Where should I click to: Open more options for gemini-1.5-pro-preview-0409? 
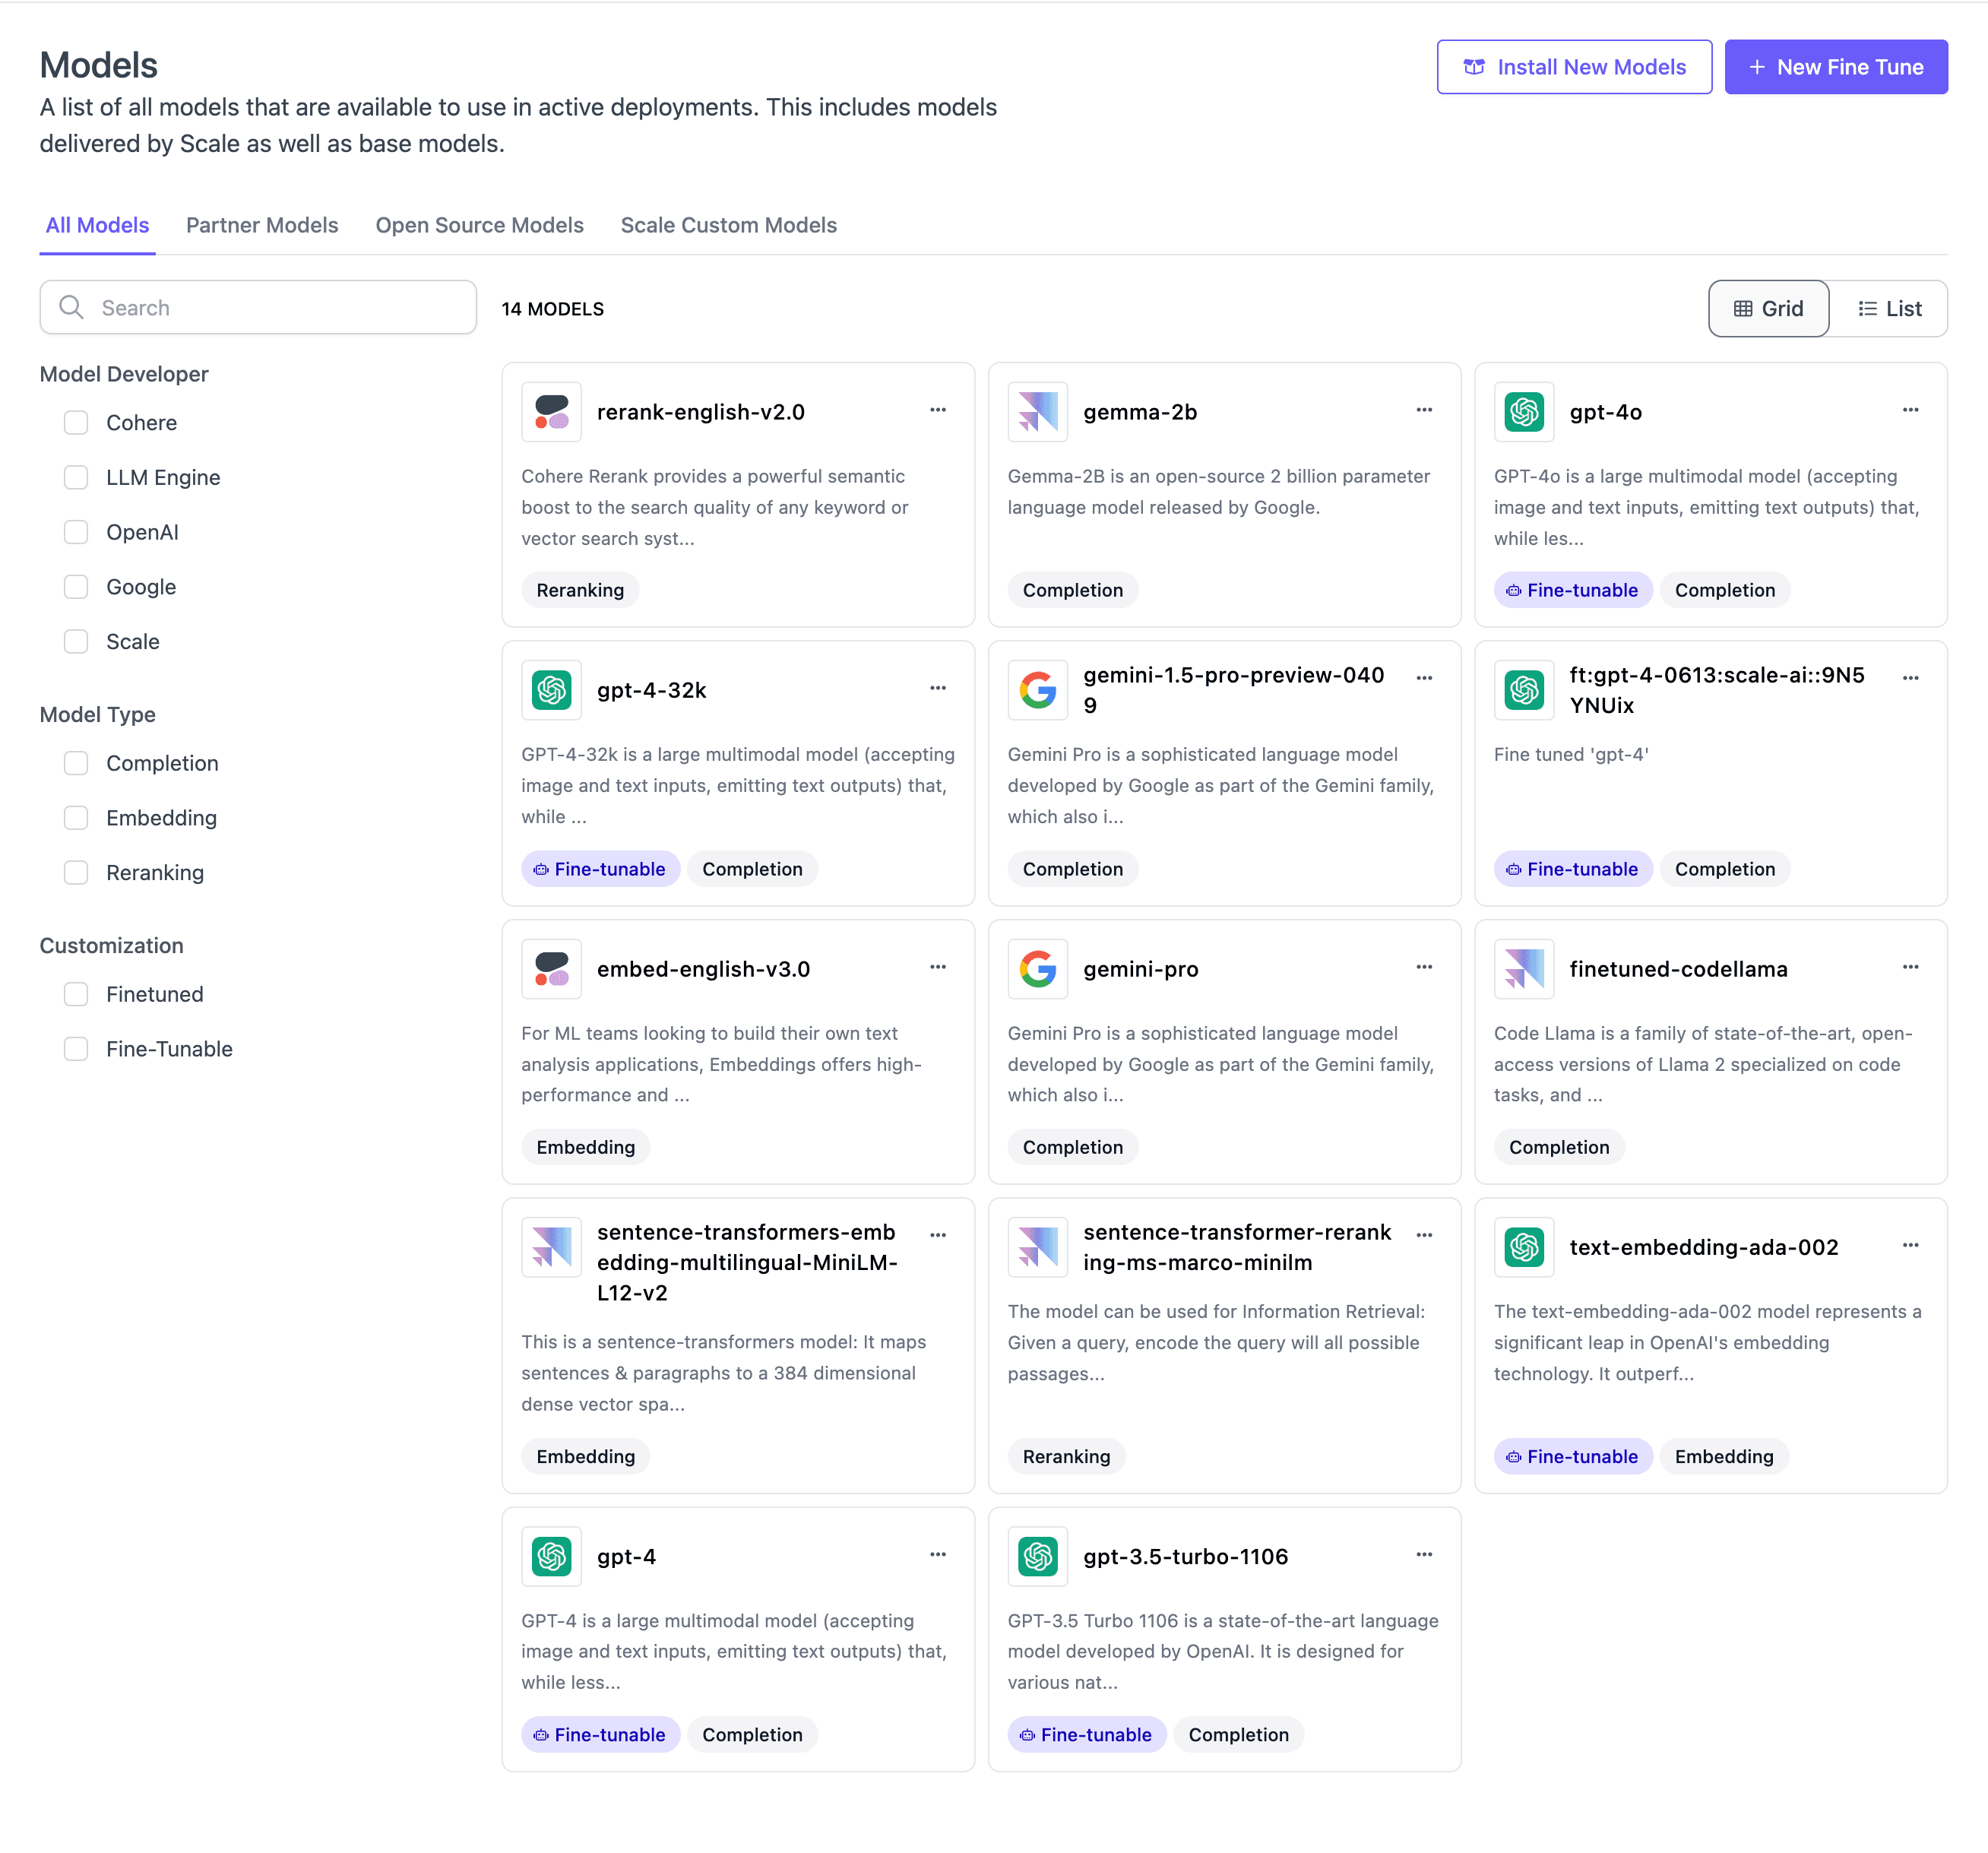(1424, 678)
